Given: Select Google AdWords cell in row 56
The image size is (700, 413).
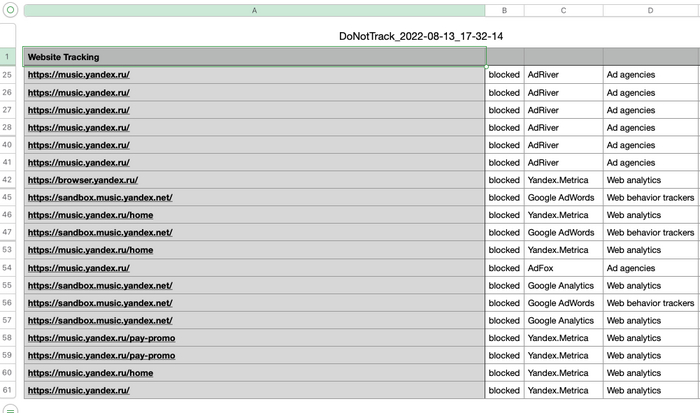Looking at the screenshot, I should (x=563, y=303).
